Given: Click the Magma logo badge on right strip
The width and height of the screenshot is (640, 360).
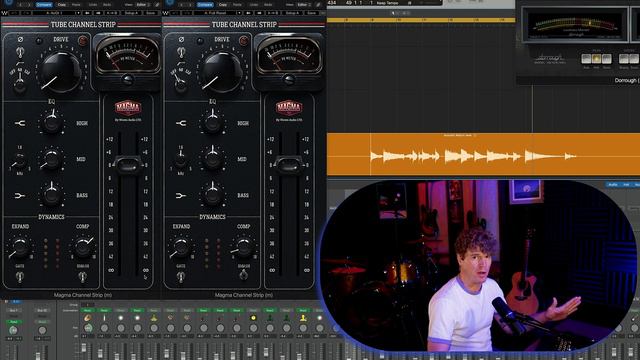Looking at the screenshot, I should coord(289,108).
